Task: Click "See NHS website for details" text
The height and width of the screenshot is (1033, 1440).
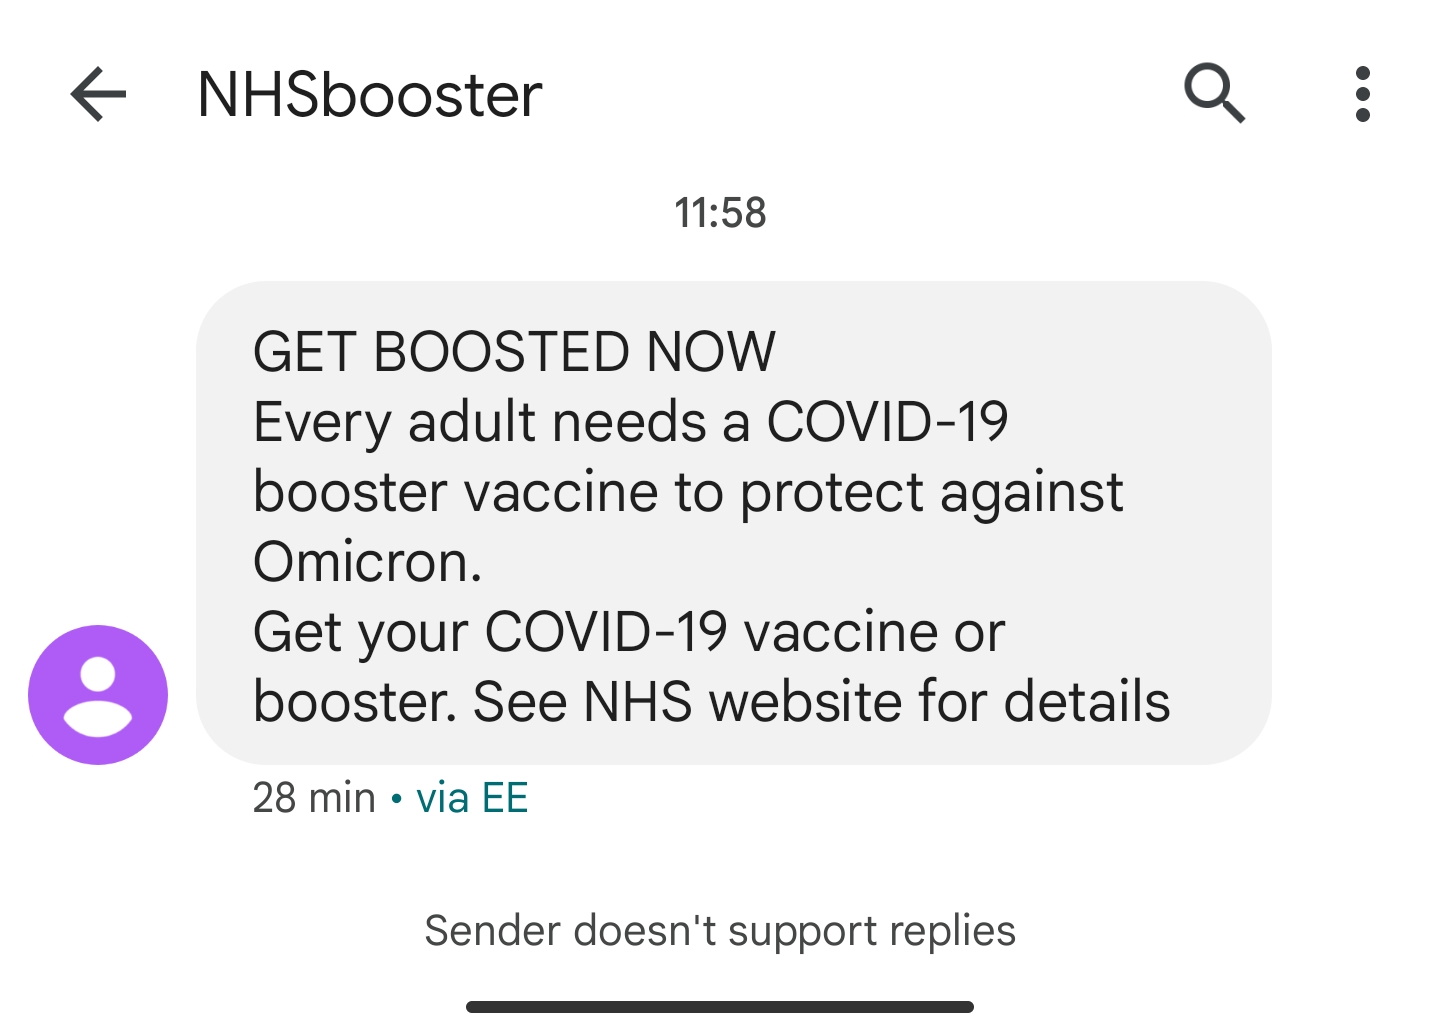Action: [x=821, y=702]
